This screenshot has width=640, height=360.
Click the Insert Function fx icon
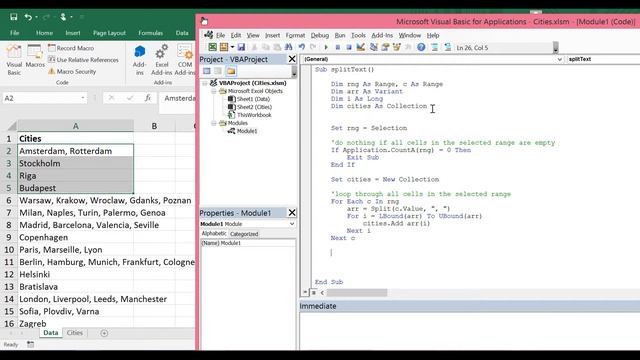click(148, 98)
